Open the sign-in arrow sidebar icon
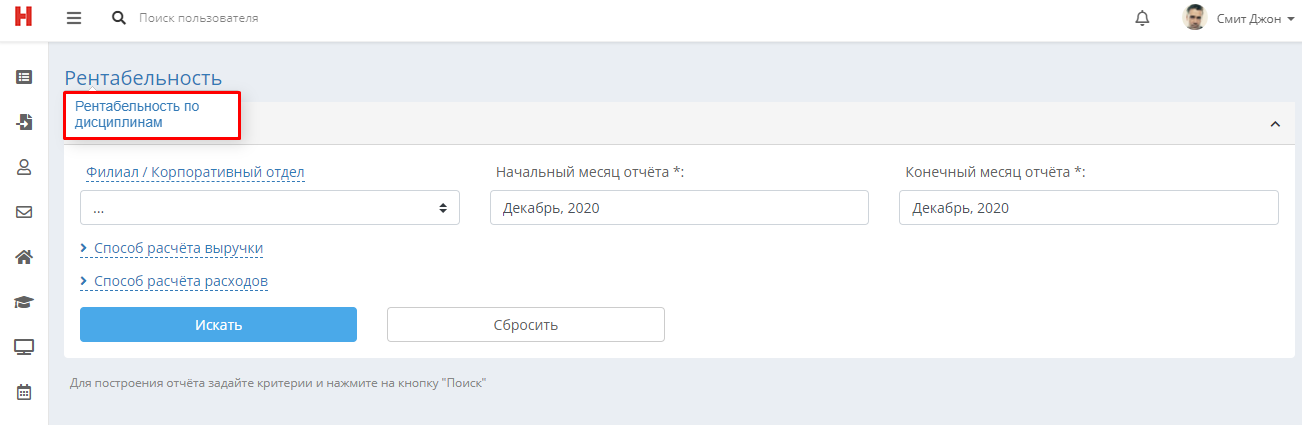1302x425 pixels. pos(24,122)
